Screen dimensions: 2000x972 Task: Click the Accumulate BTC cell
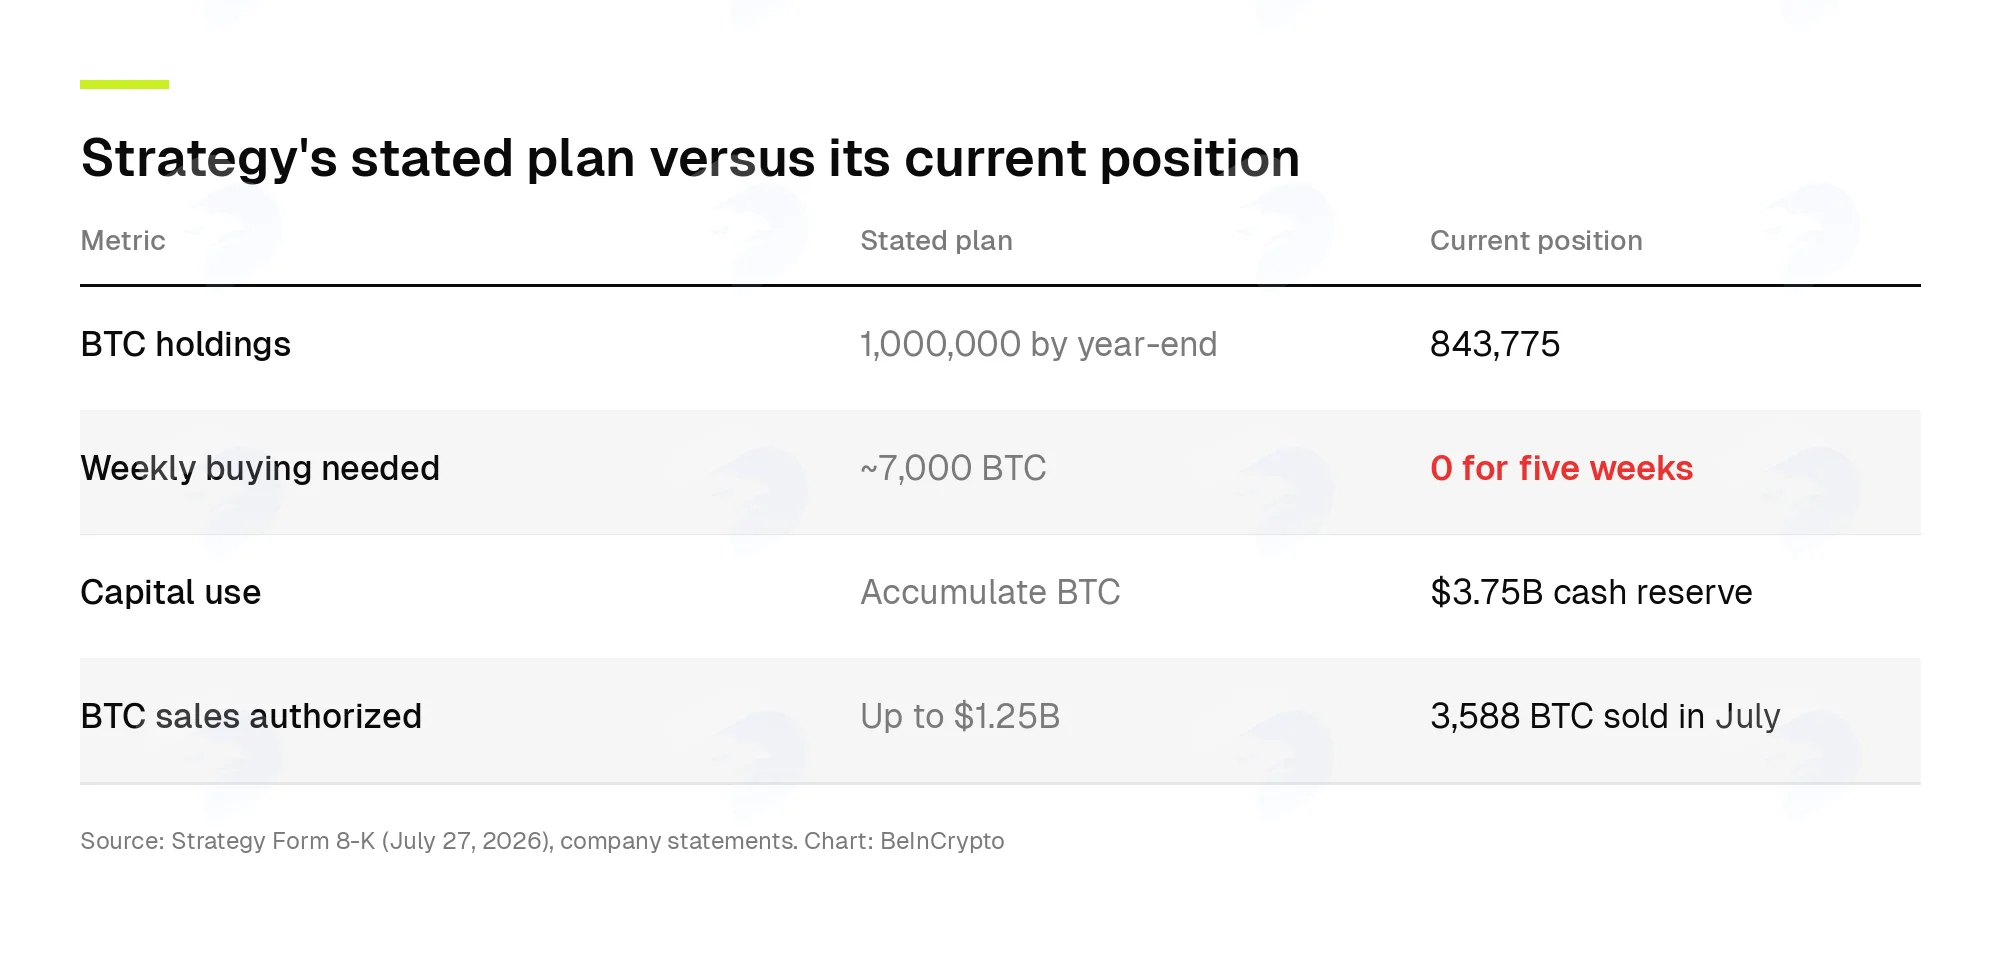(x=990, y=593)
